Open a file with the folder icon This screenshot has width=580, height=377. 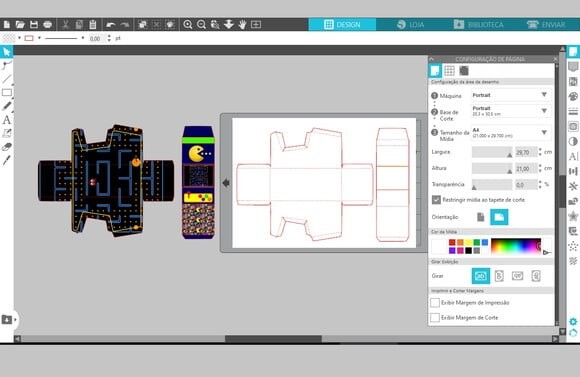(20, 25)
